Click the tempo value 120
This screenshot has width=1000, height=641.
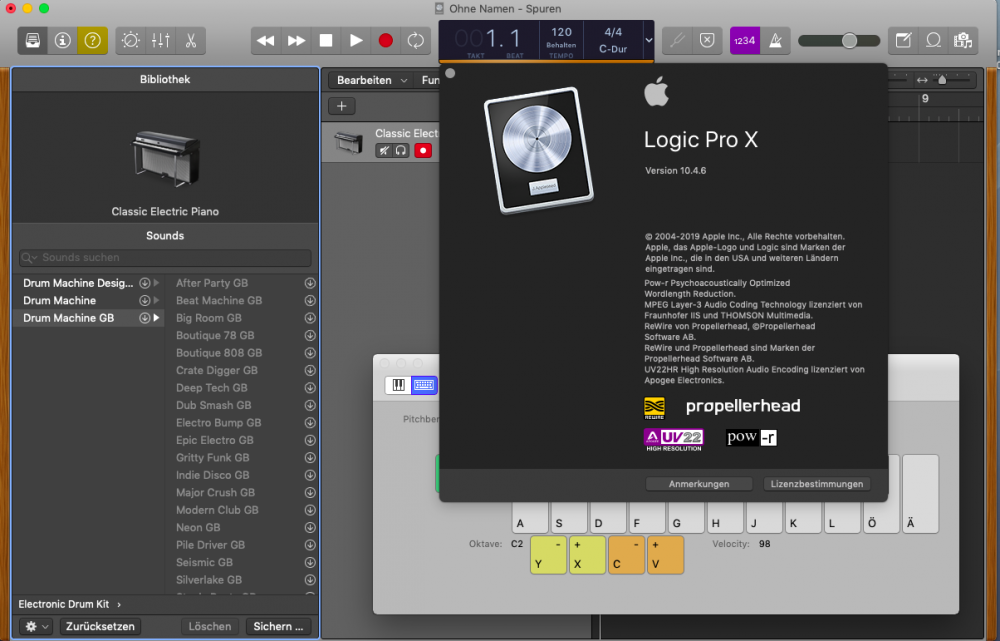(x=561, y=32)
